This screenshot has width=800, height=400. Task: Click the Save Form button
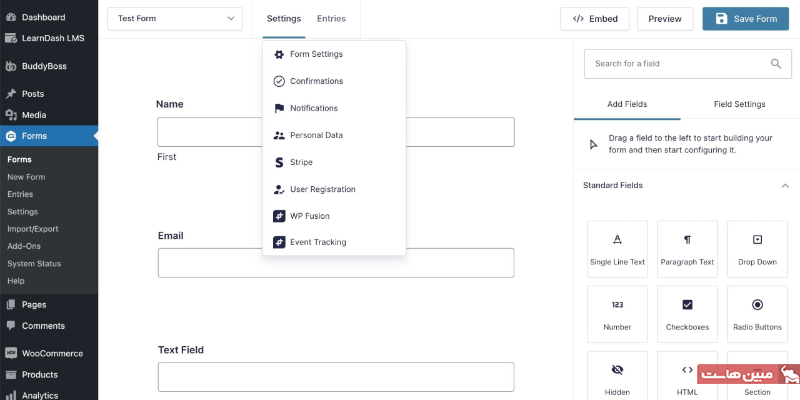pyautogui.click(x=745, y=19)
